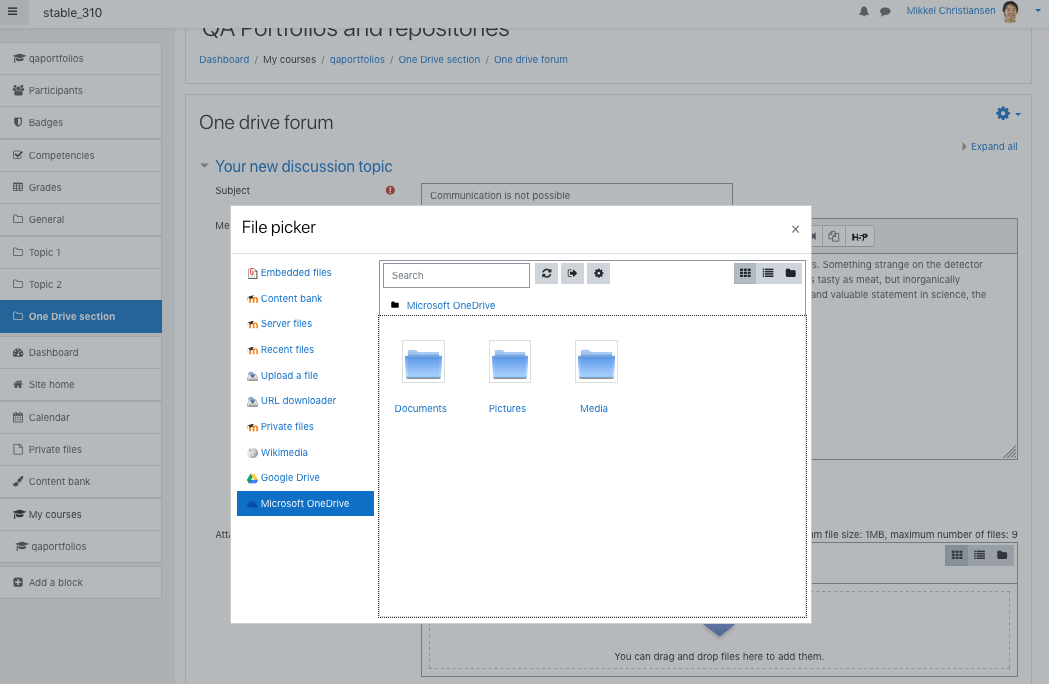Open Competencies in sidebar
This screenshot has width=1049, height=684.
click(80, 155)
